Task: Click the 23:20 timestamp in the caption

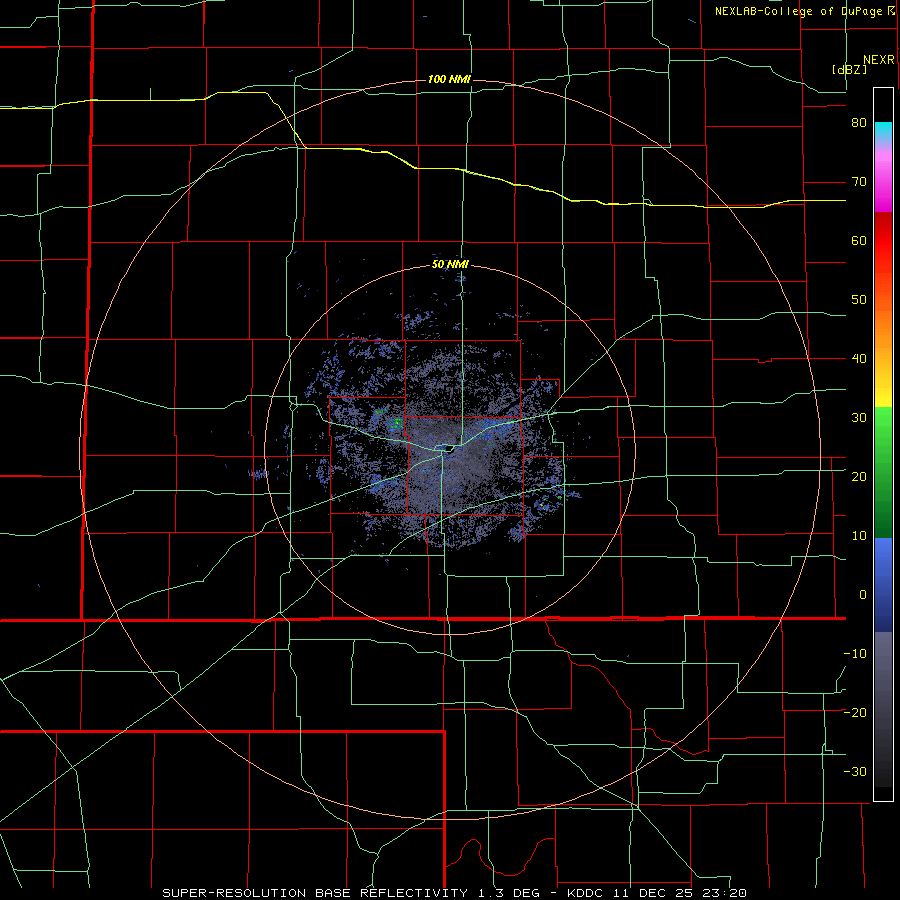Action: coord(726,893)
